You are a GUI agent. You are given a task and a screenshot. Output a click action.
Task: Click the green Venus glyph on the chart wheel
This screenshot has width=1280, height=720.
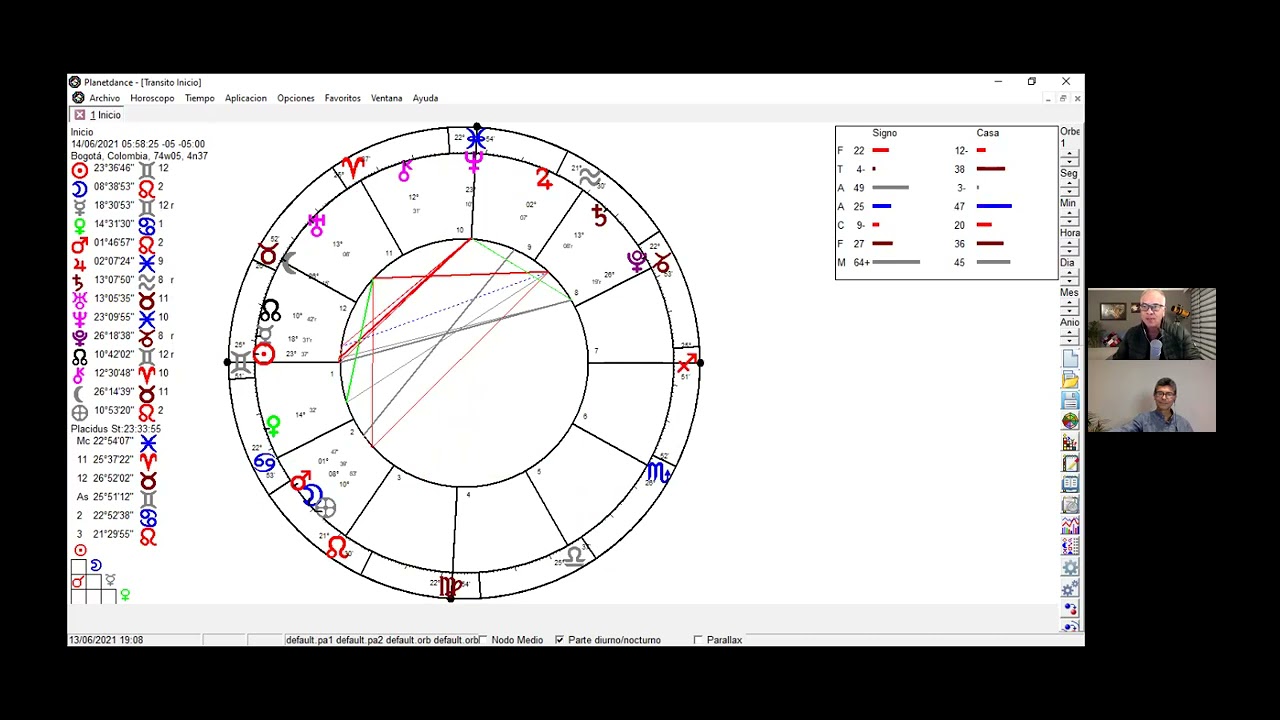click(273, 427)
